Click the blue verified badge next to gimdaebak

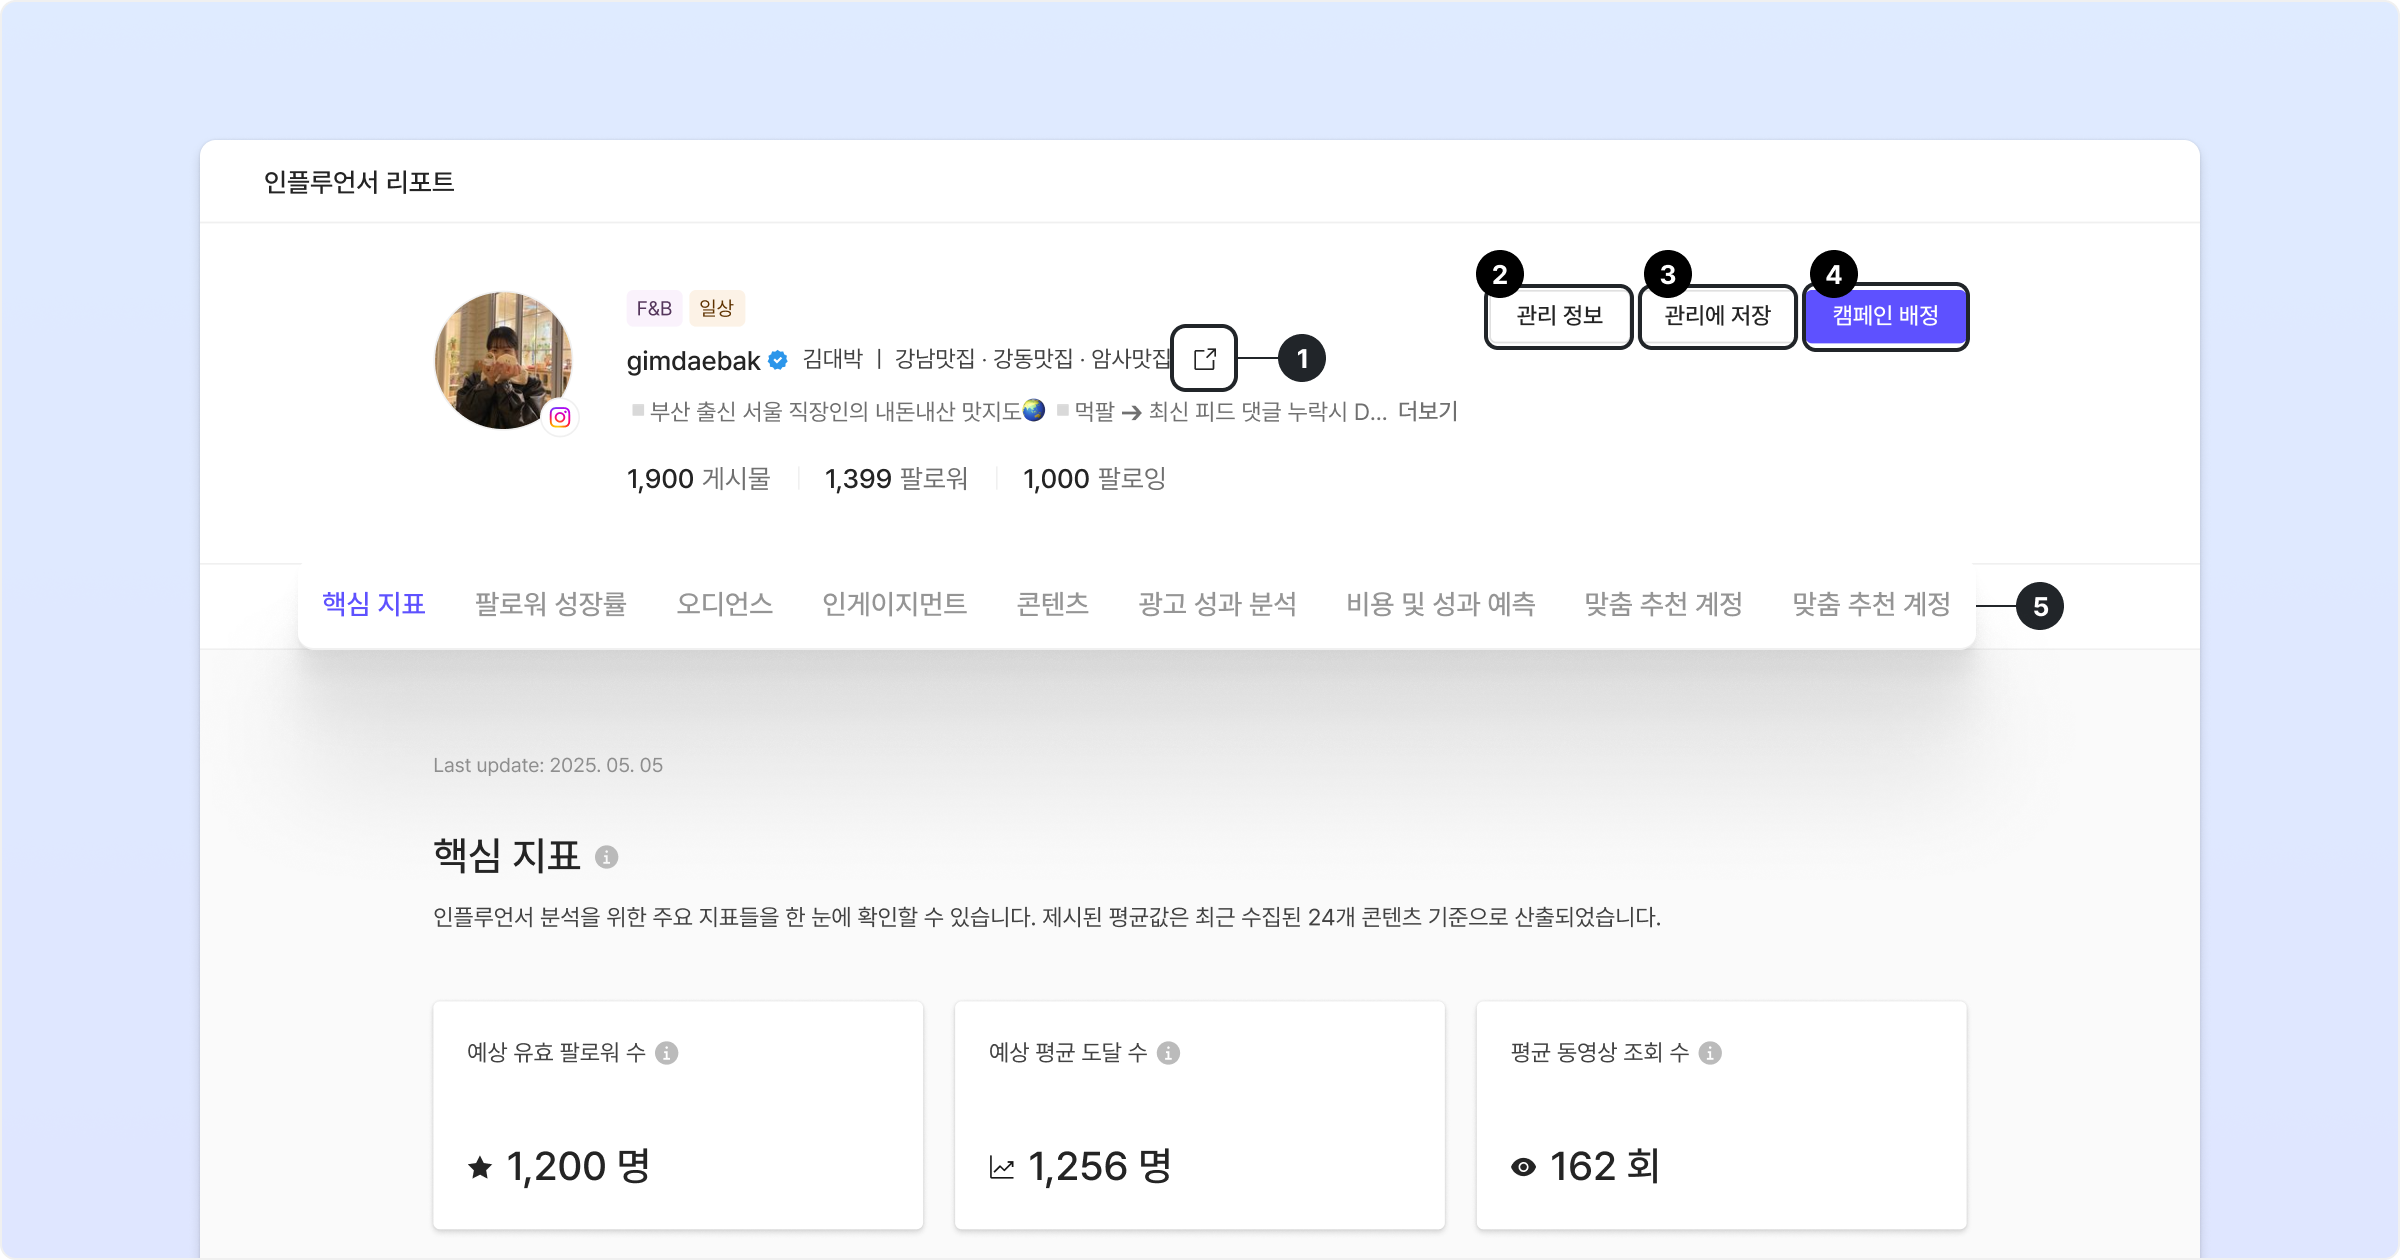tap(778, 360)
